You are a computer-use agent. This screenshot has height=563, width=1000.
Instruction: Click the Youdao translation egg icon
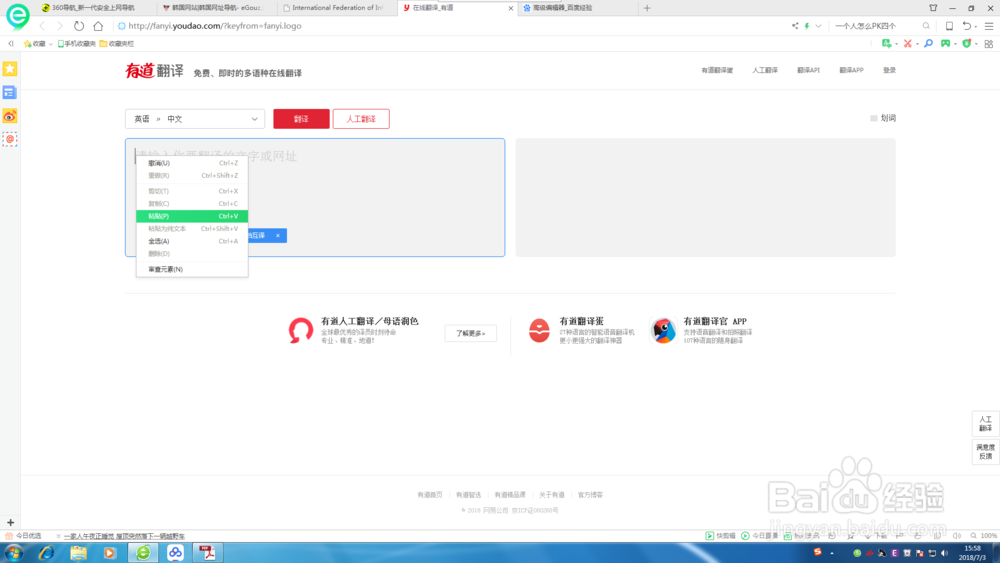(x=539, y=330)
